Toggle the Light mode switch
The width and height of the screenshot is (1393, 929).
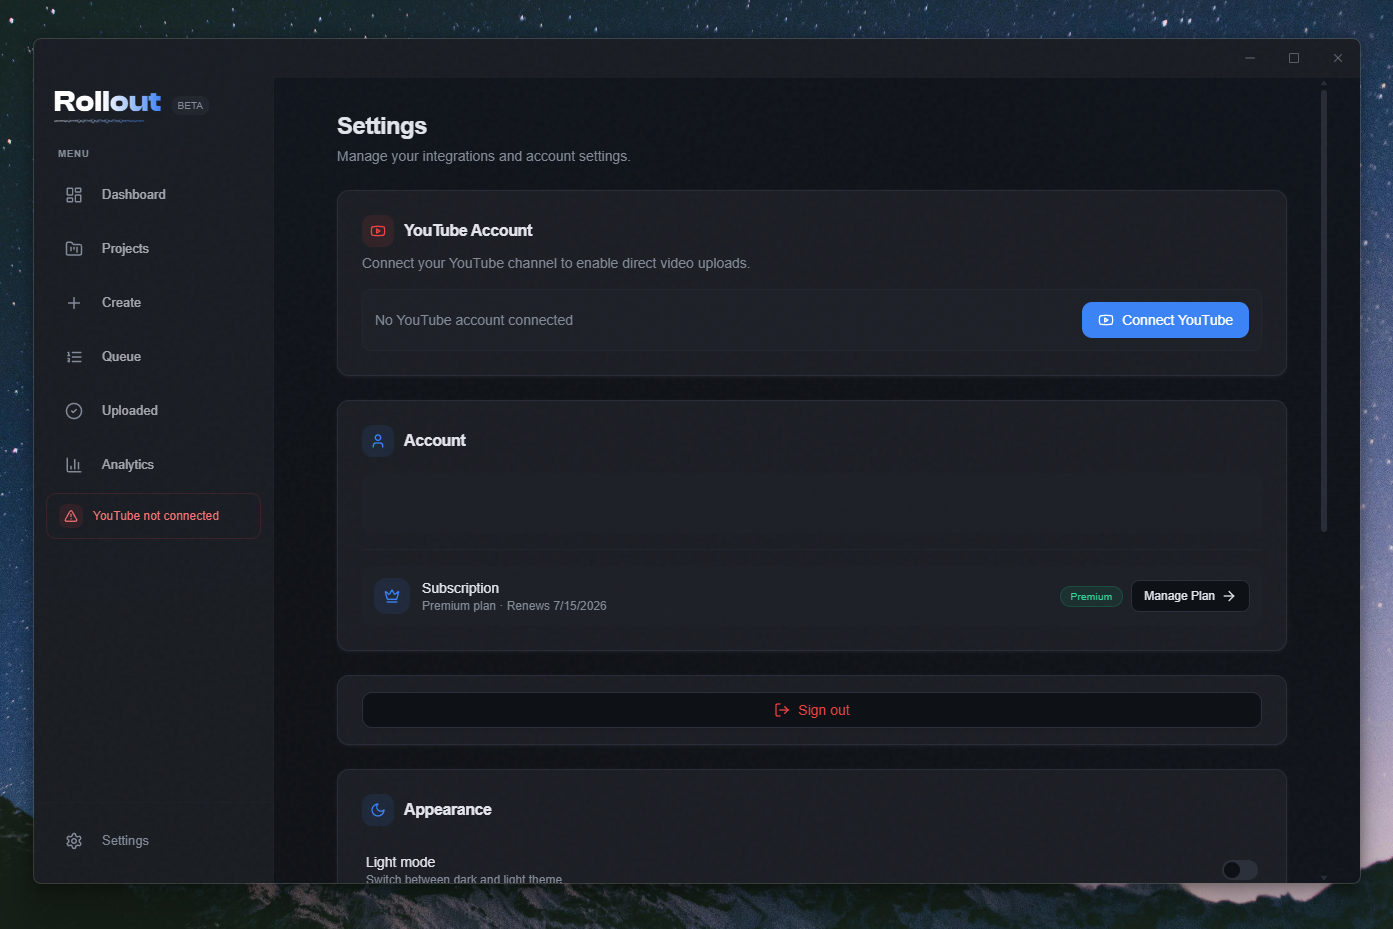(1240, 870)
